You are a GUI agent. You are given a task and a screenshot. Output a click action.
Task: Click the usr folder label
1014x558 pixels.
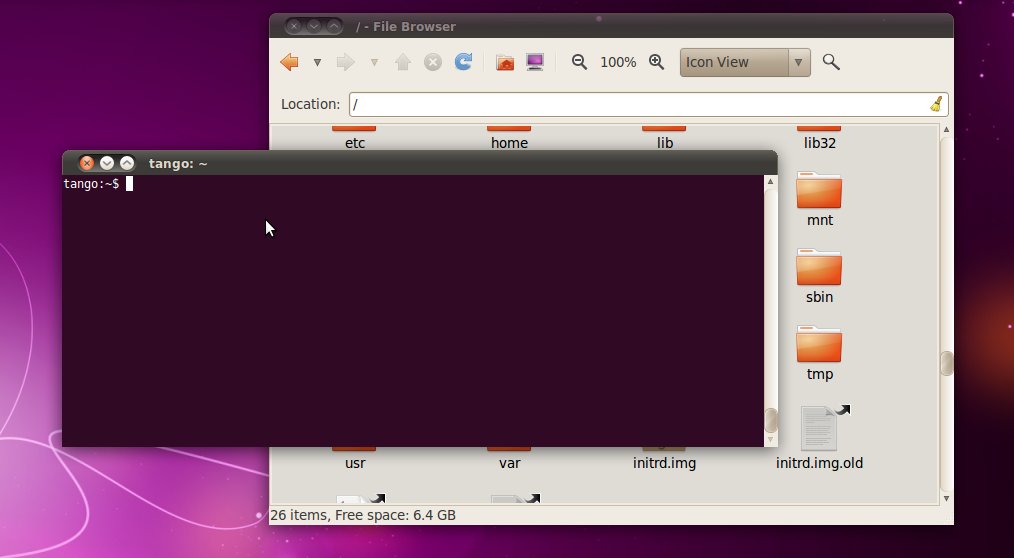(355, 463)
